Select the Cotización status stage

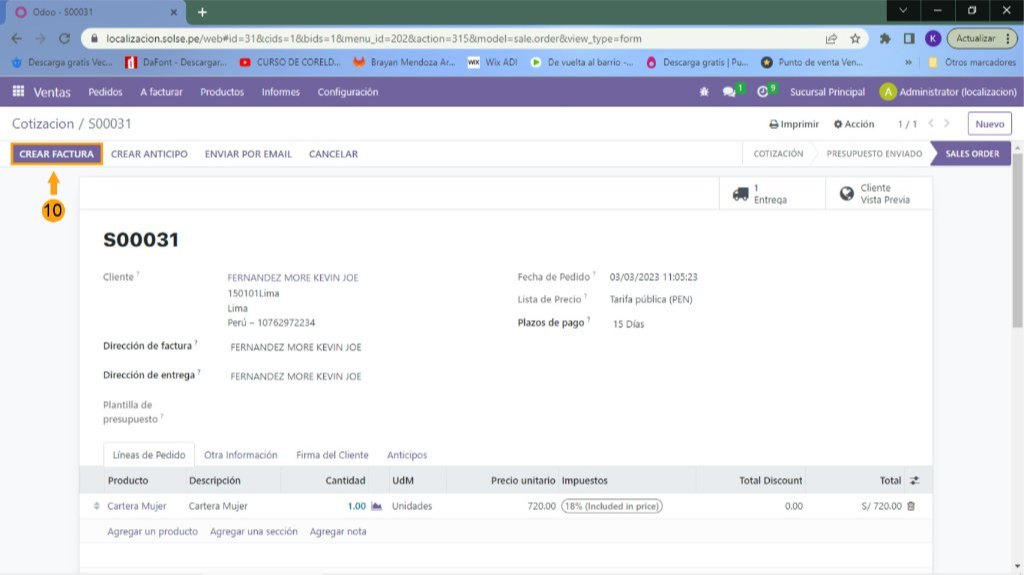778,154
